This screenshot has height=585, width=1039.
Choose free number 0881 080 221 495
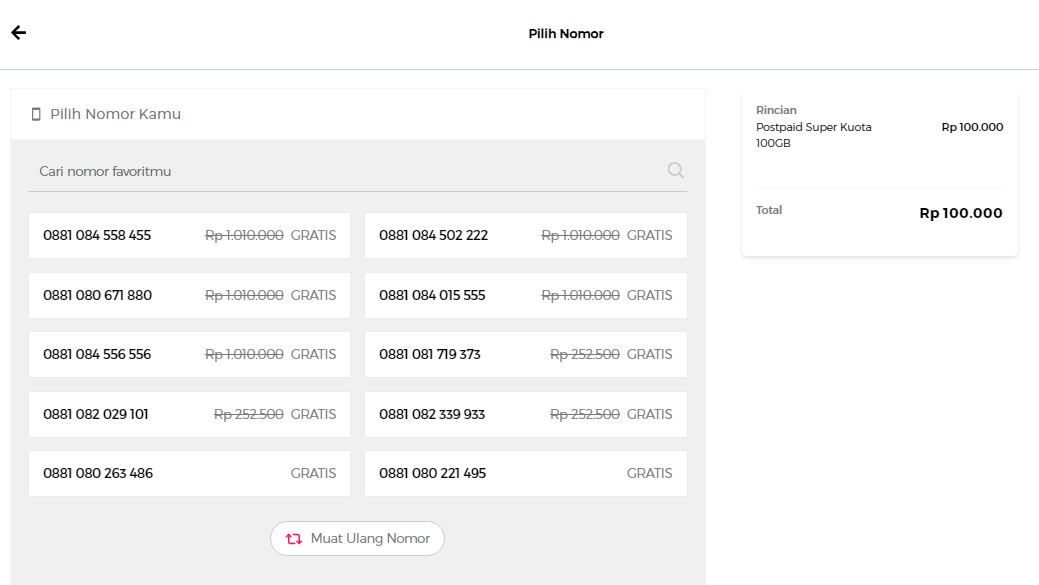(x=525, y=473)
